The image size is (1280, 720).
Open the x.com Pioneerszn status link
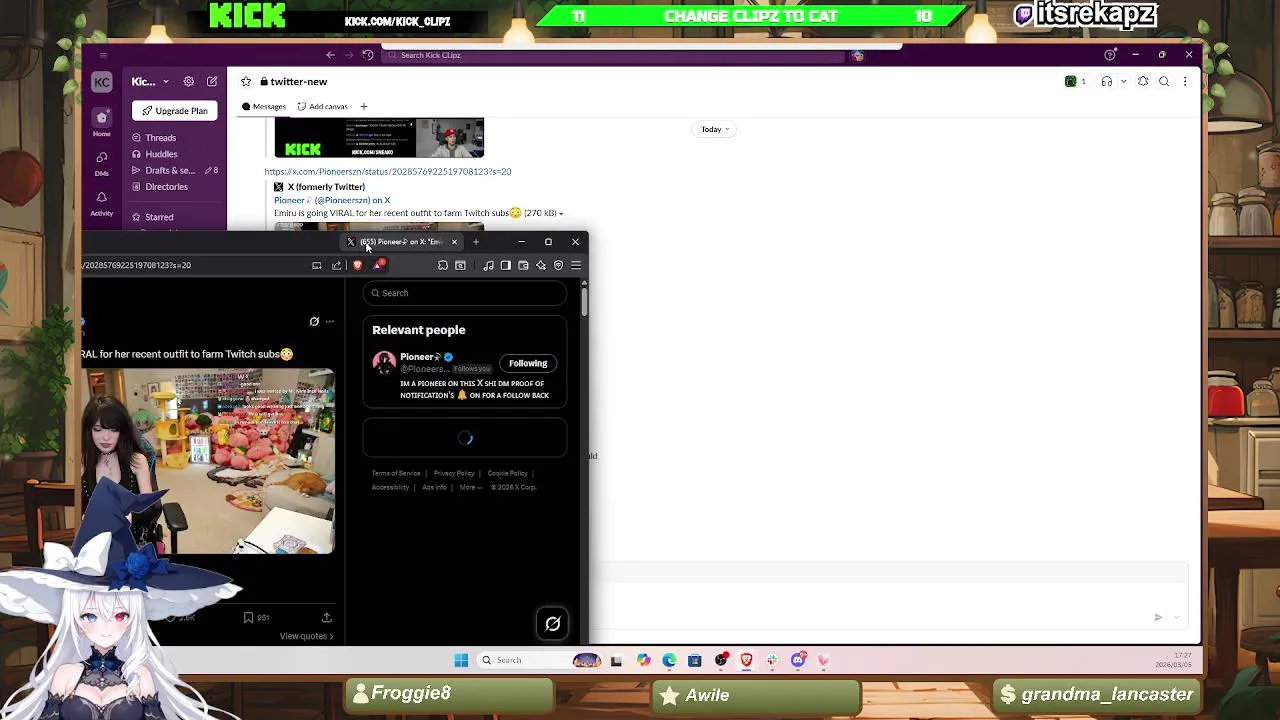click(x=387, y=172)
